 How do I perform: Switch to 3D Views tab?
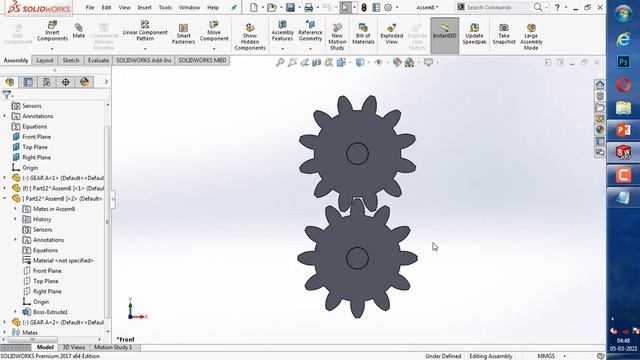[x=73, y=347]
